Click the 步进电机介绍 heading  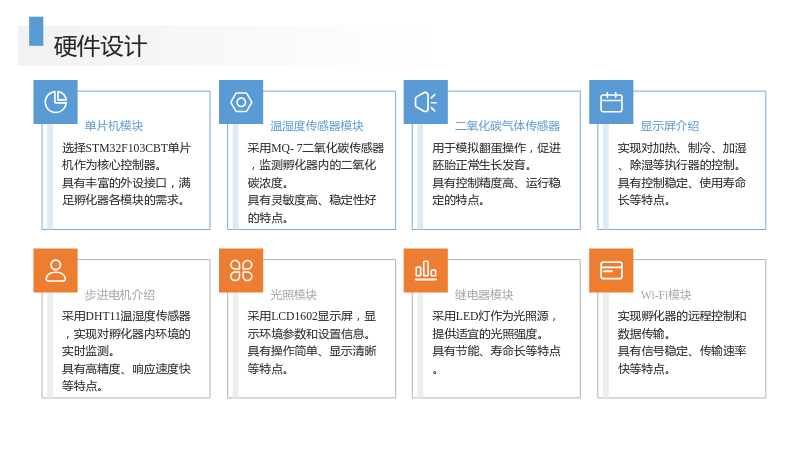(x=119, y=295)
